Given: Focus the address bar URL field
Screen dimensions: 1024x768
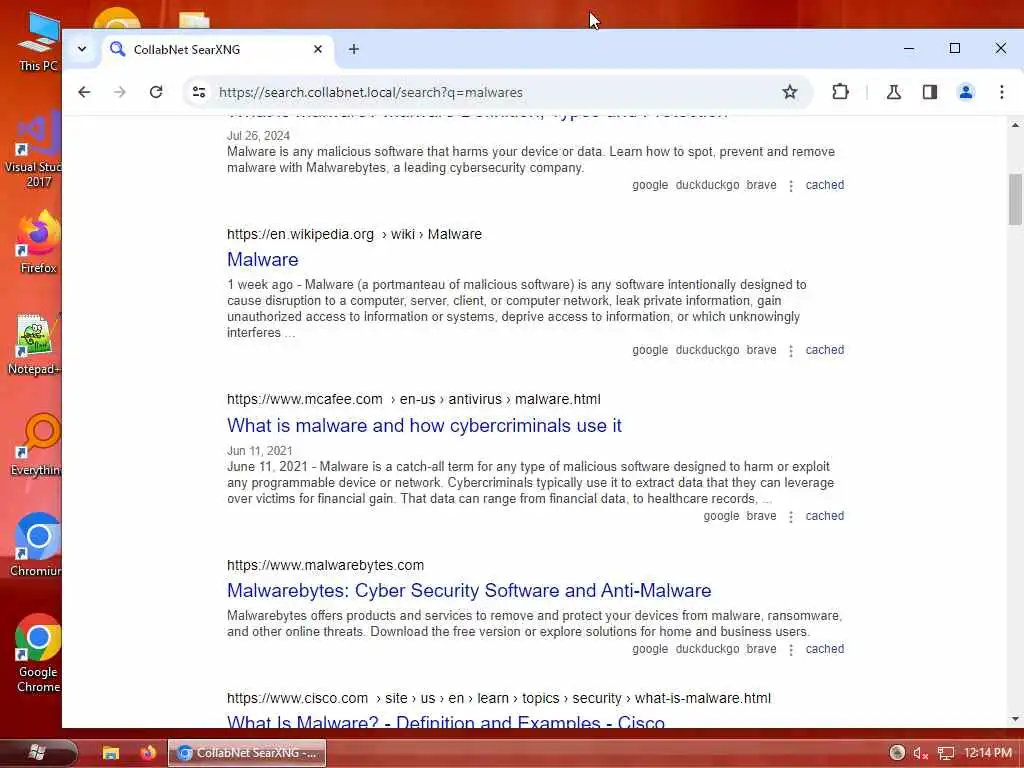Looking at the screenshot, I should [496, 92].
